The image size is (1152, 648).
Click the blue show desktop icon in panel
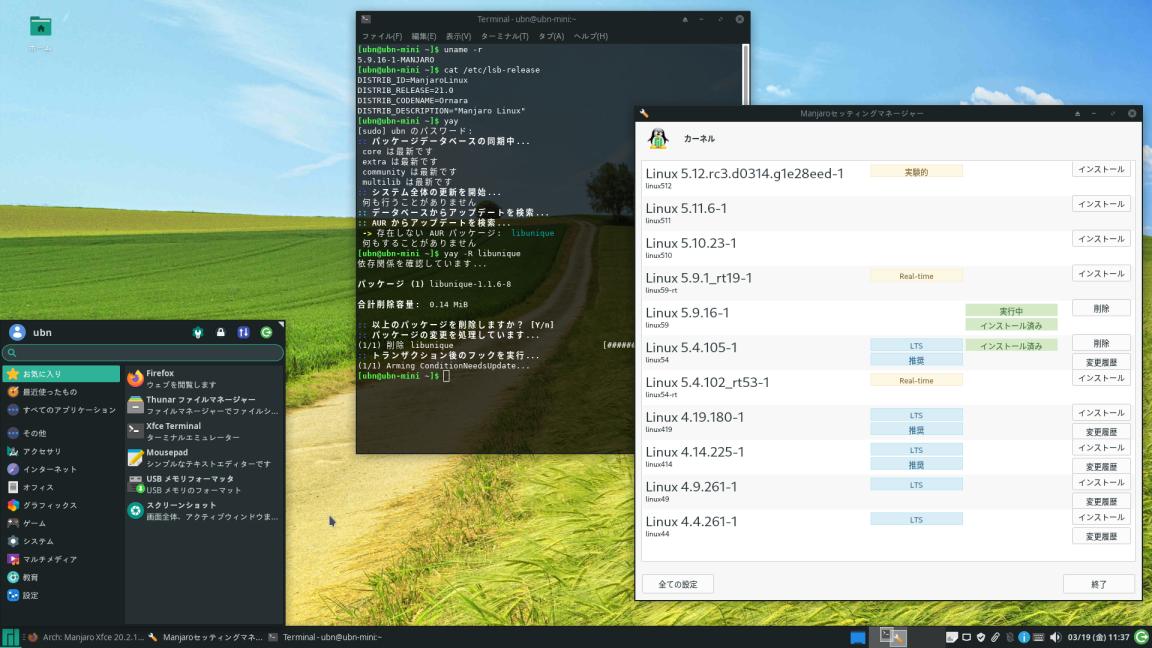click(x=857, y=637)
